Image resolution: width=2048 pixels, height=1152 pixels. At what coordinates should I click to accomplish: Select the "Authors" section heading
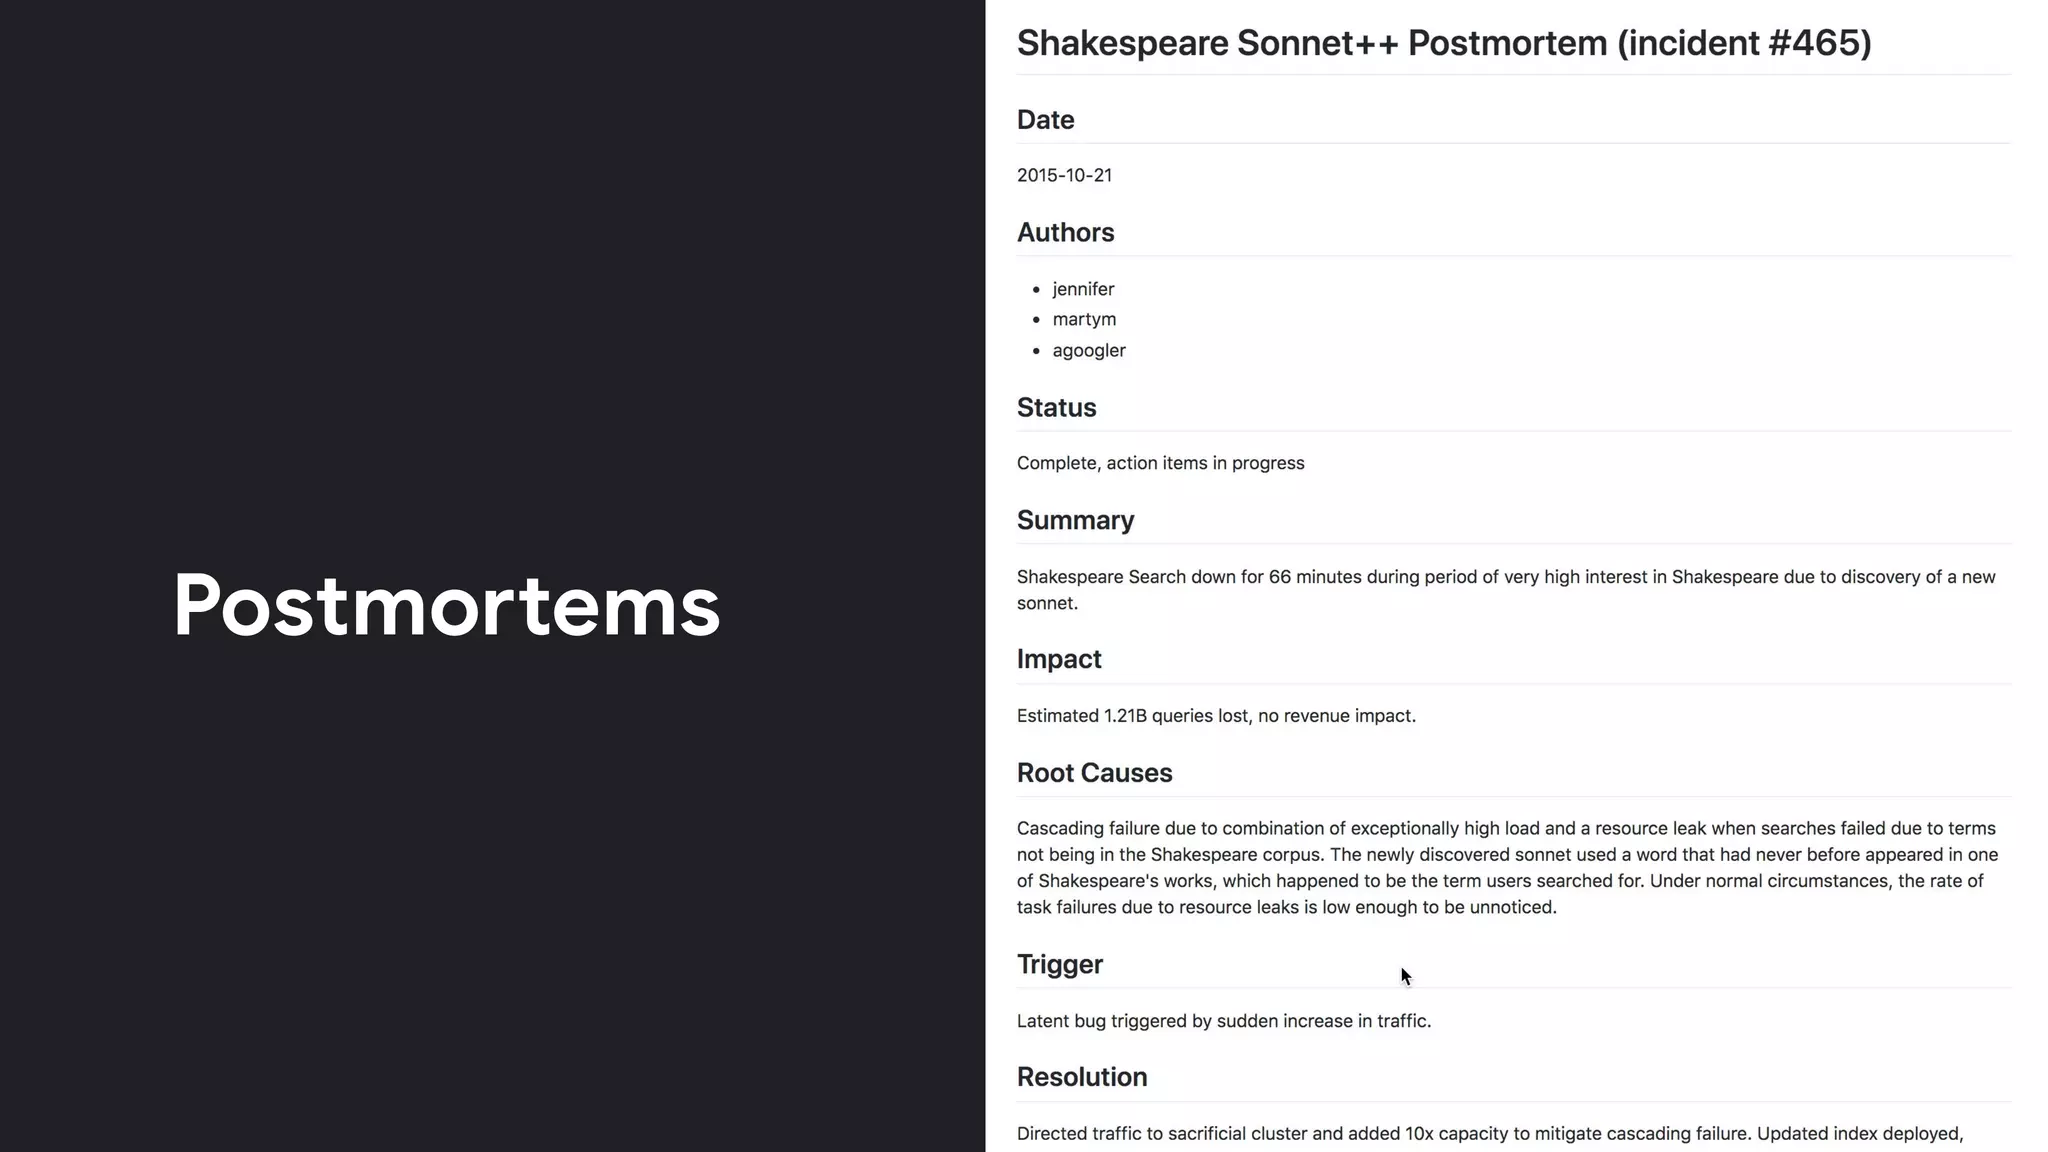[1065, 233]
